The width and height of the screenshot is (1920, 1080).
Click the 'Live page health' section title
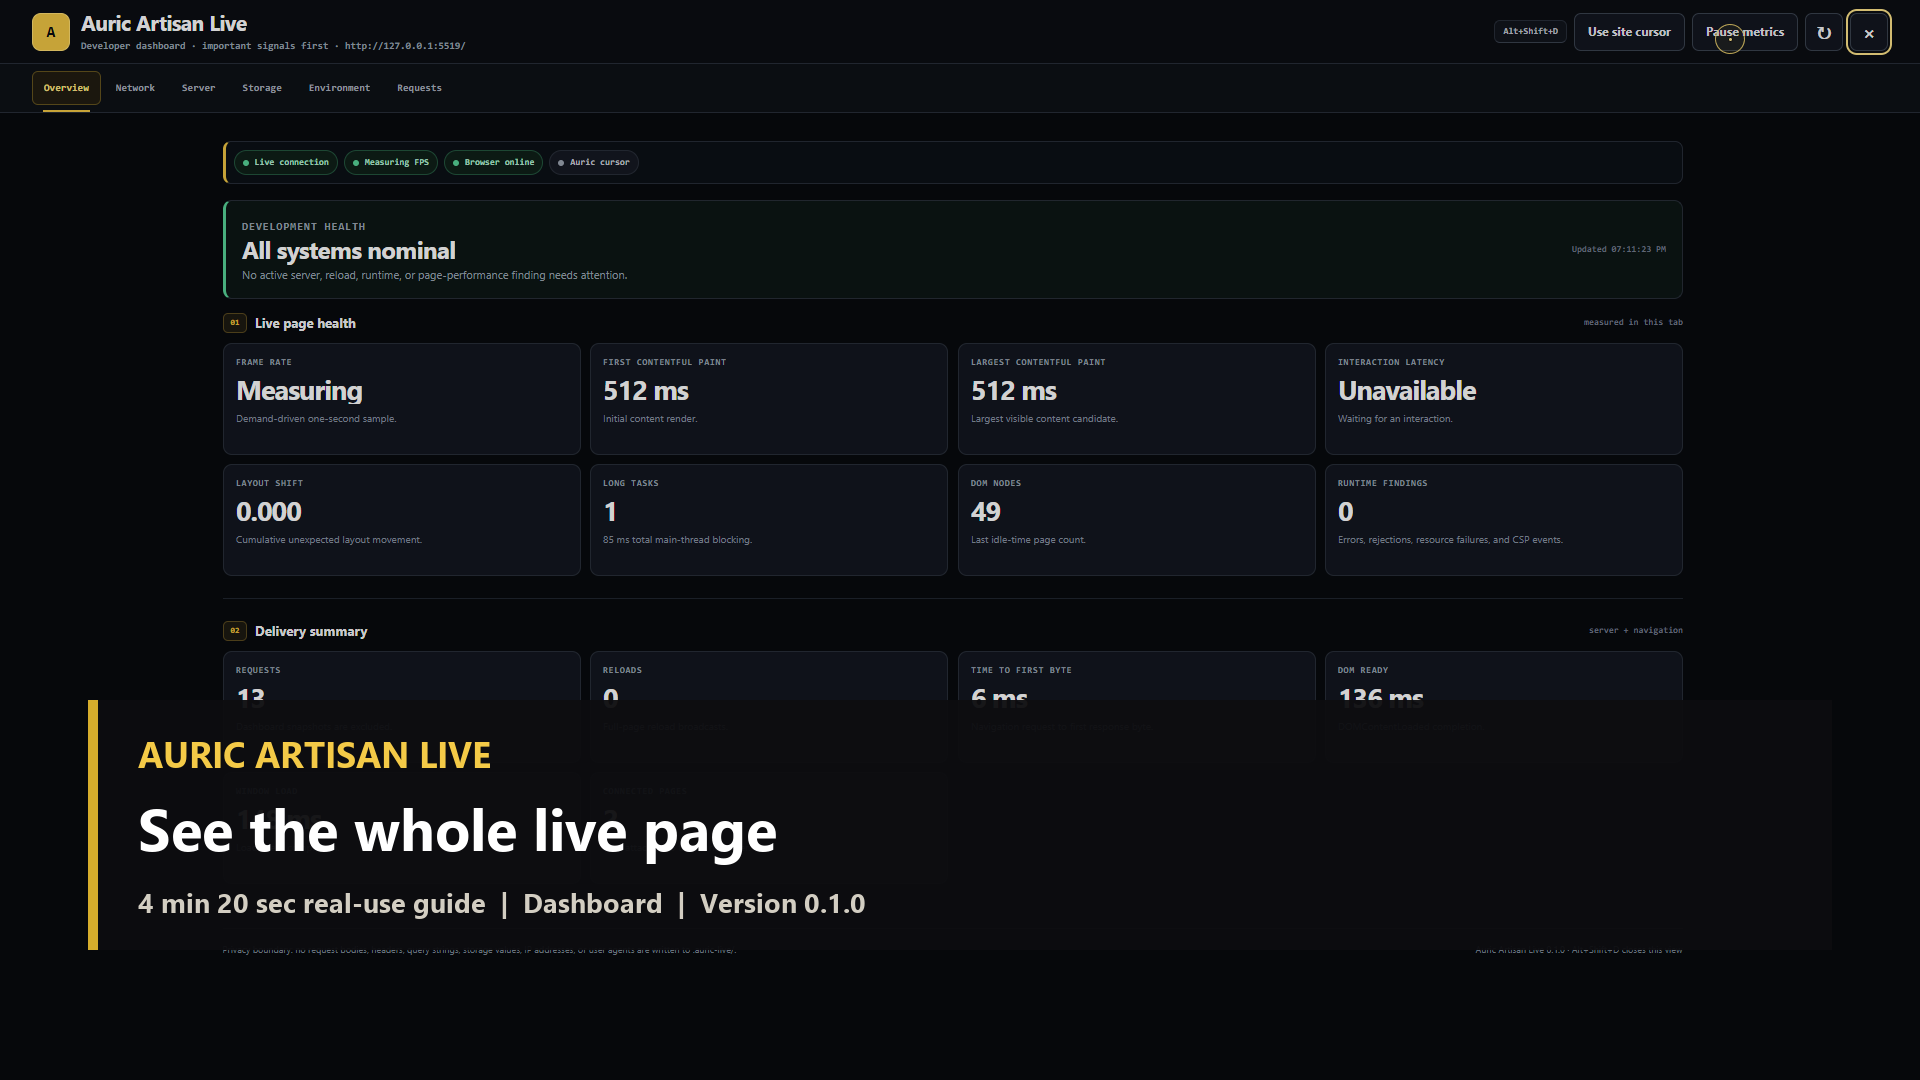click(305, 323)
